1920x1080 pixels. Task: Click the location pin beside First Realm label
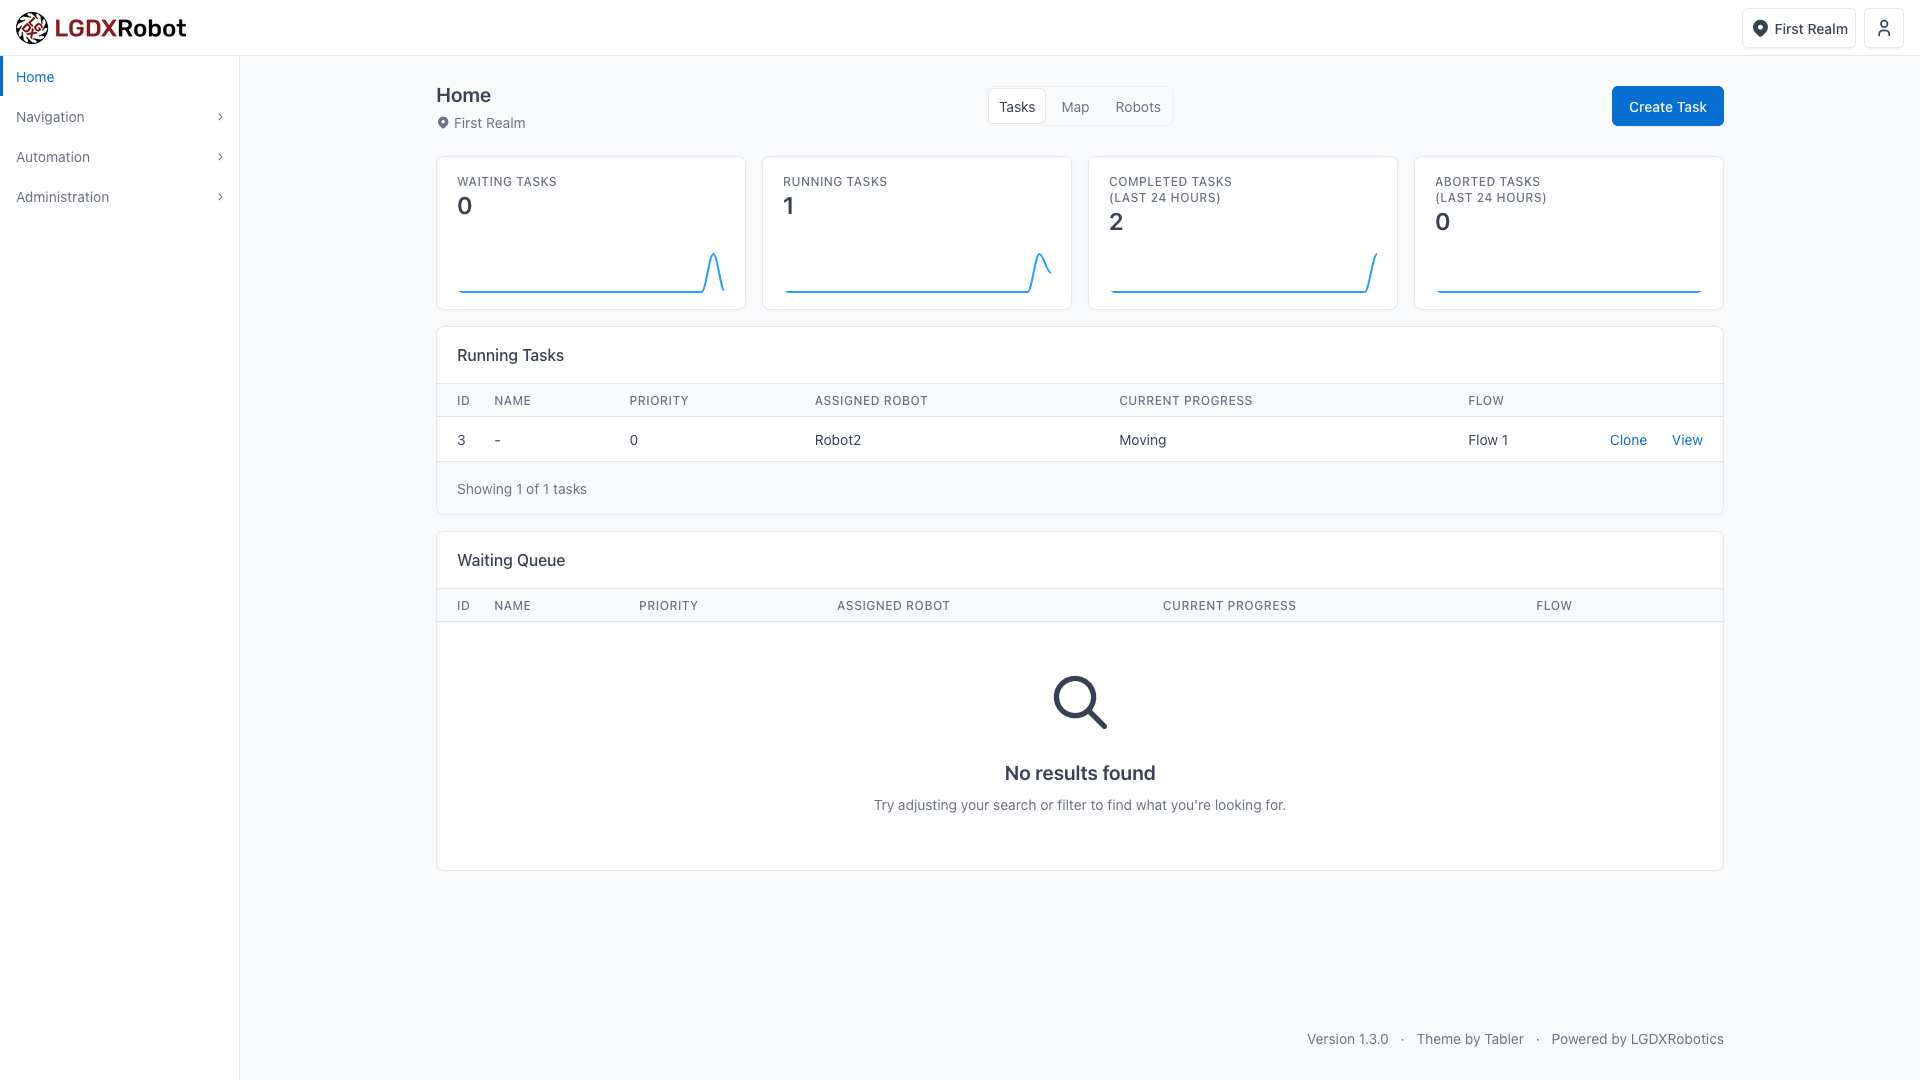pos(443,123)
